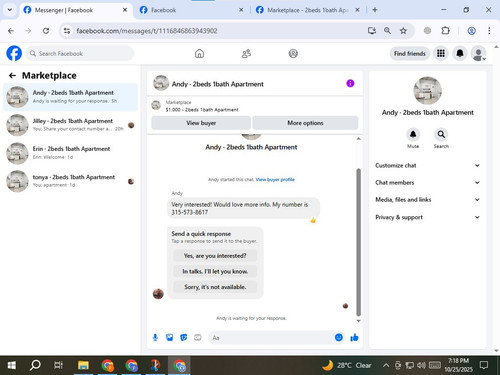Choose a GIF icon

pos(198,338)
